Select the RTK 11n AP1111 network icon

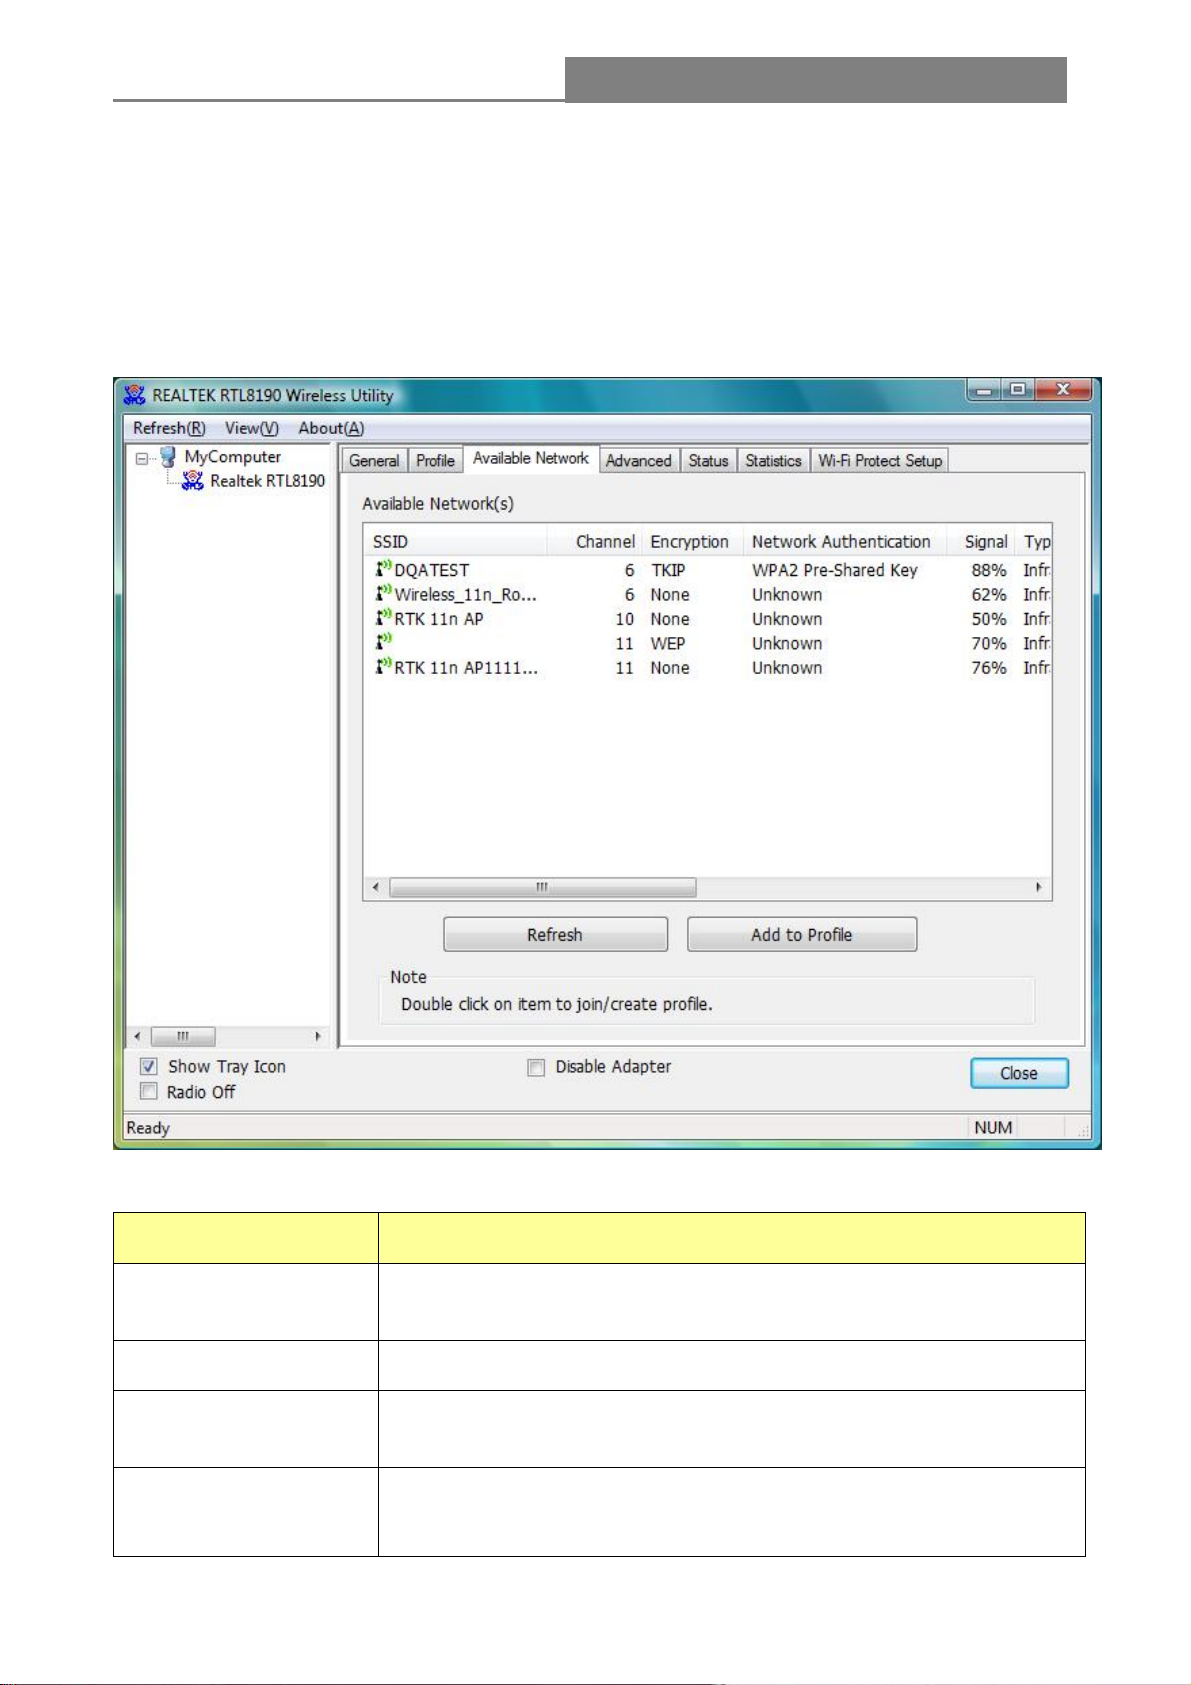pos(383,666)
